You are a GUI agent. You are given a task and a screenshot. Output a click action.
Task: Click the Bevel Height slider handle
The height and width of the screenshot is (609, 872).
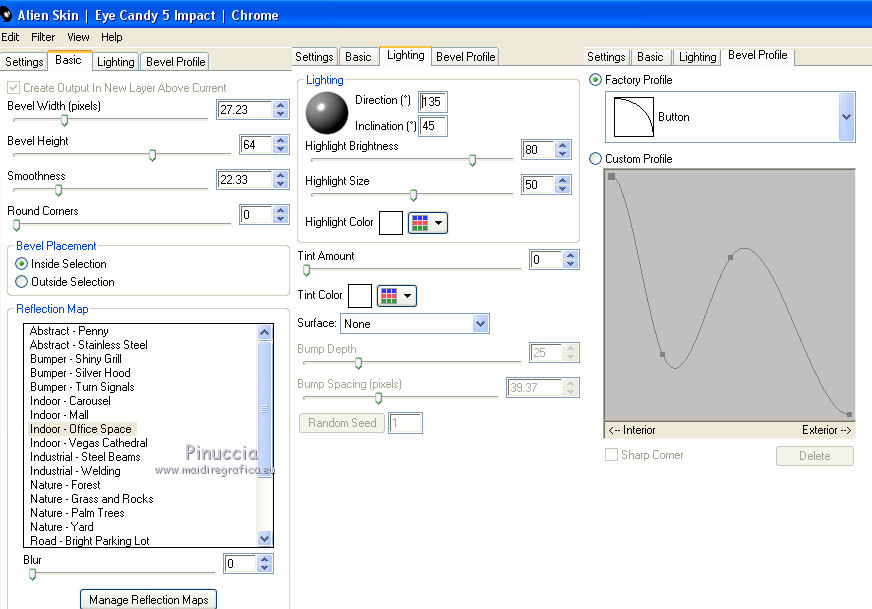pyautogui.click(x=152, y=155)
